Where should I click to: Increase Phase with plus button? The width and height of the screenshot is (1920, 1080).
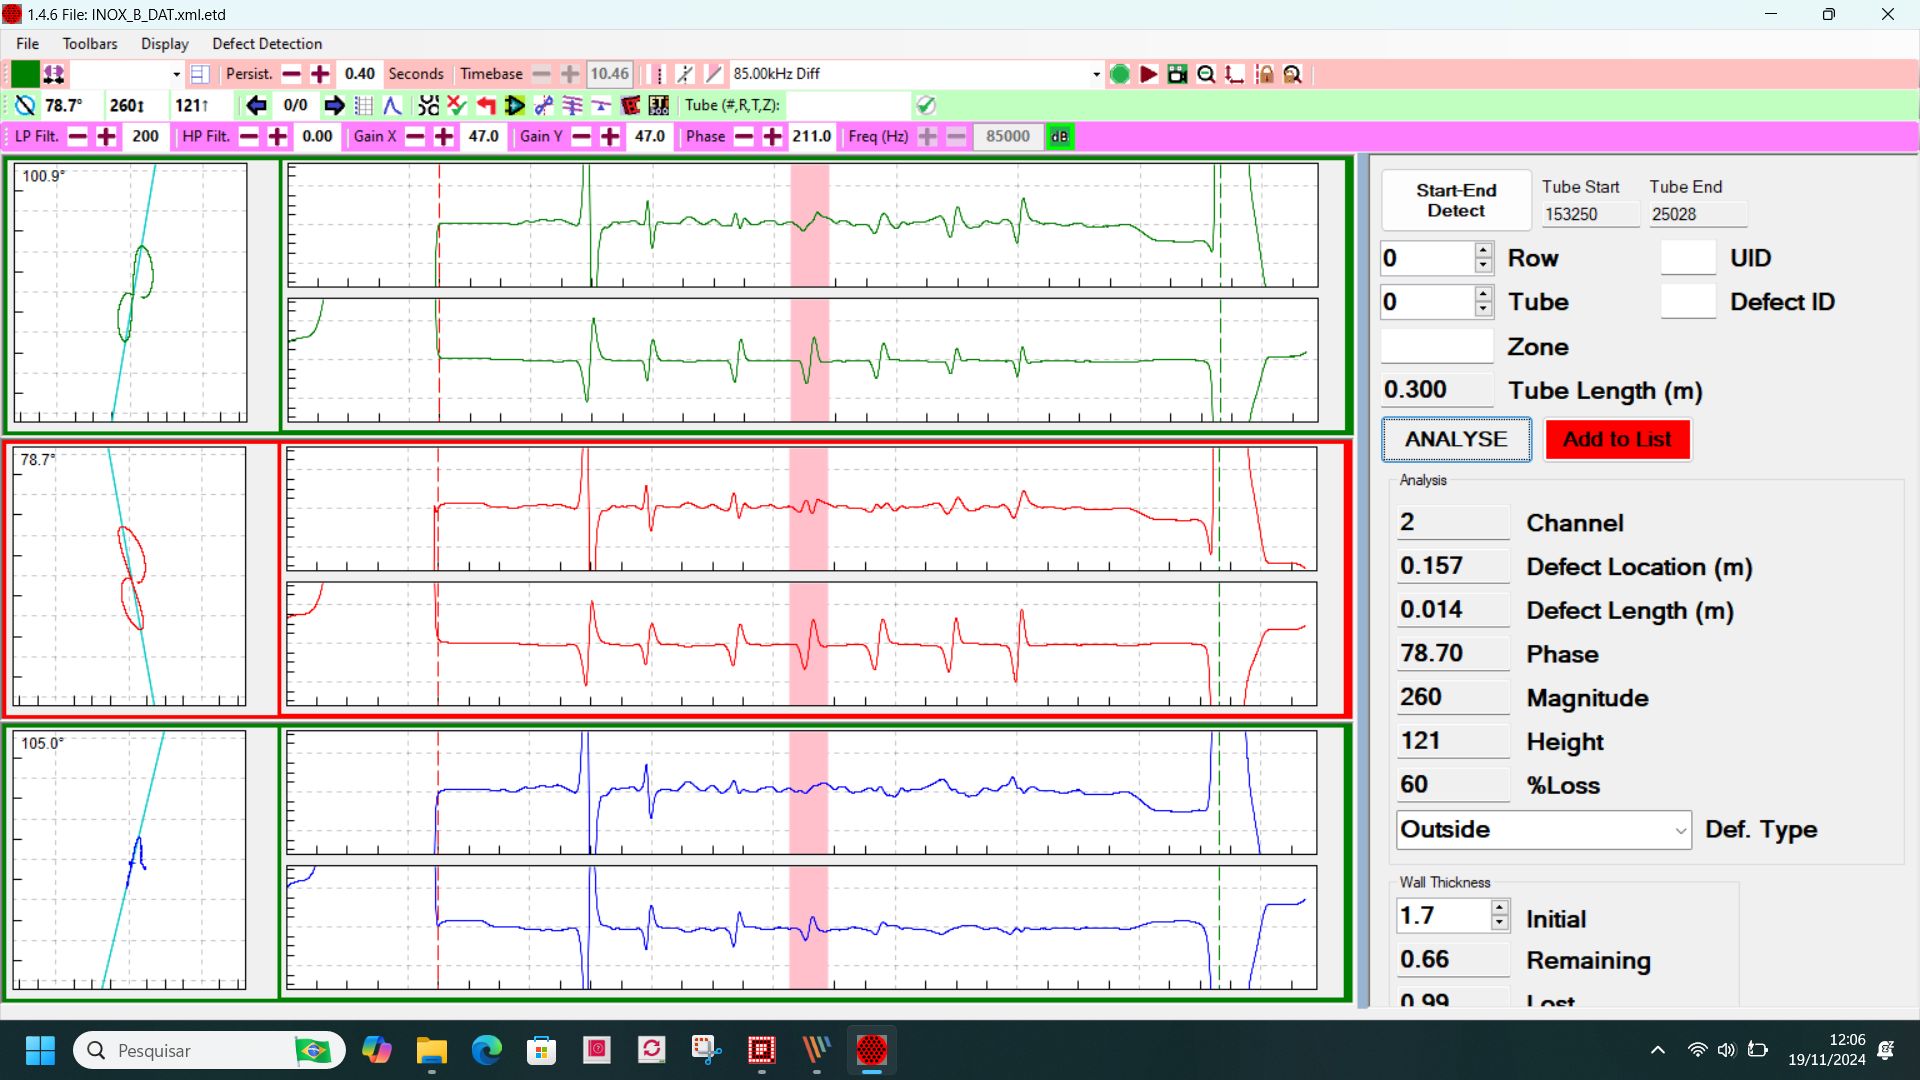[x=772, y=136]
